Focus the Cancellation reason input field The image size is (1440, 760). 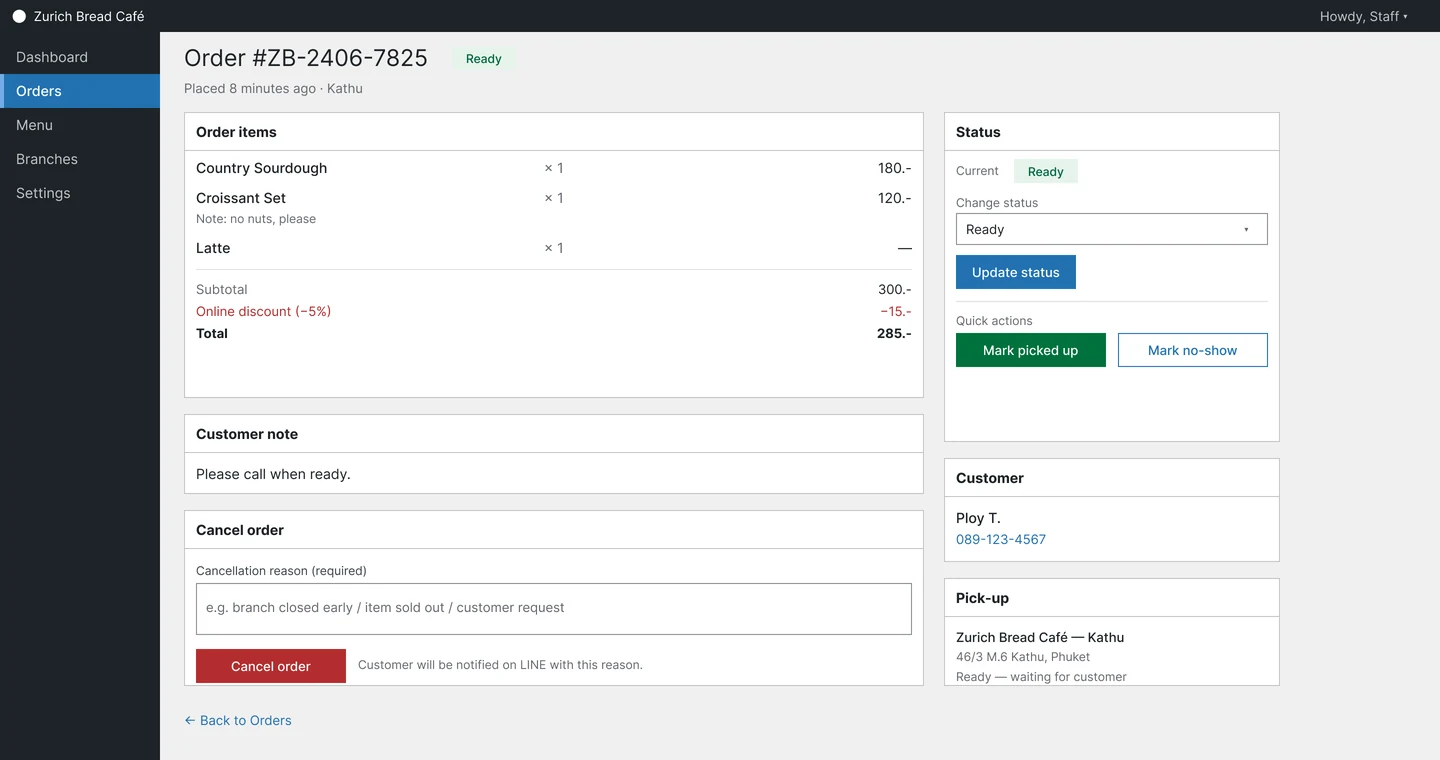point(553,608)
